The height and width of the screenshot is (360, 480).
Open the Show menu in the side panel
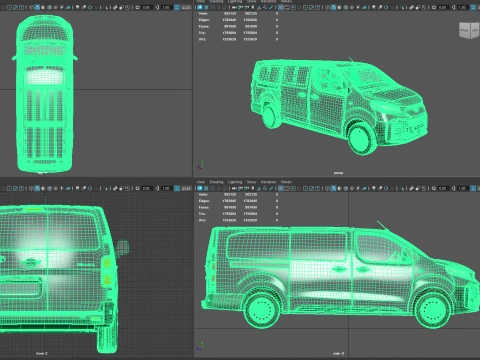pyautogui.click(x=251, y=182)
